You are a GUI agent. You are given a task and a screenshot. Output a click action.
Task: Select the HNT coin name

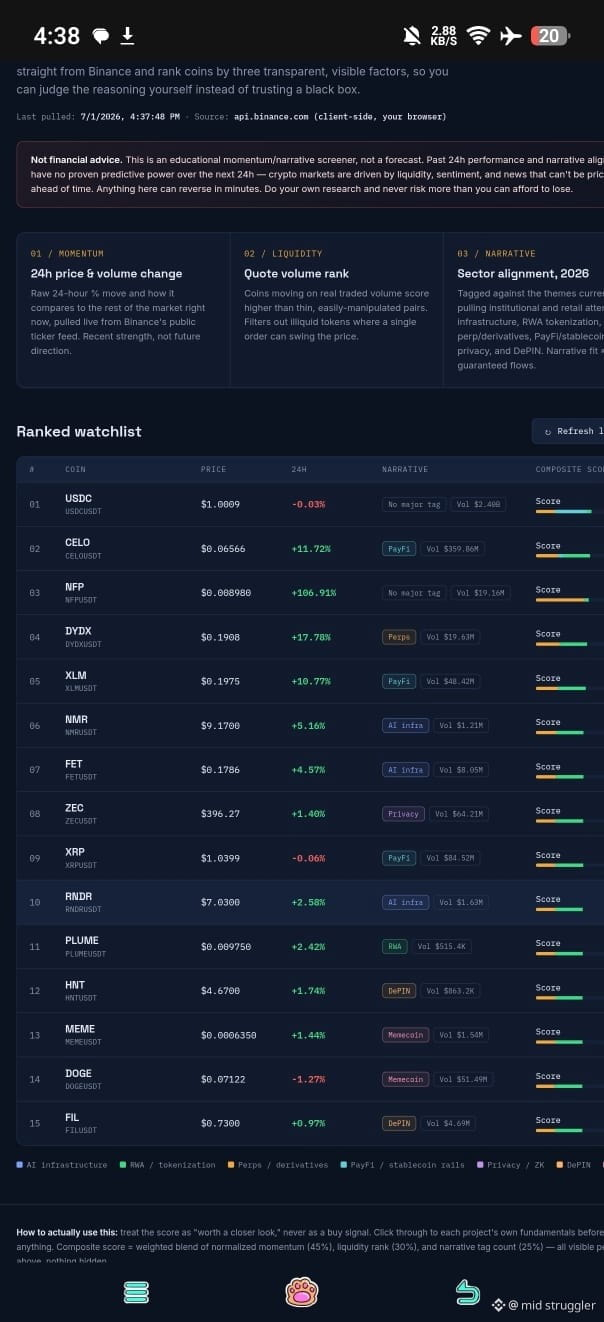tap(75, 985)
